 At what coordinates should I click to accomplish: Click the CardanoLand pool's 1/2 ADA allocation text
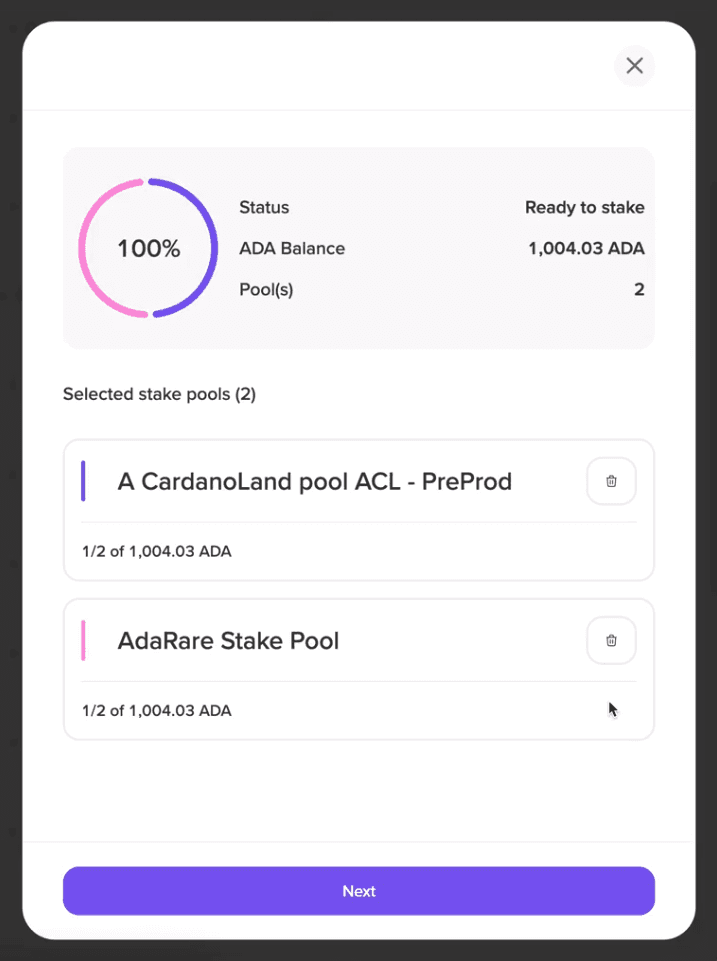click(x=157, y=551)
